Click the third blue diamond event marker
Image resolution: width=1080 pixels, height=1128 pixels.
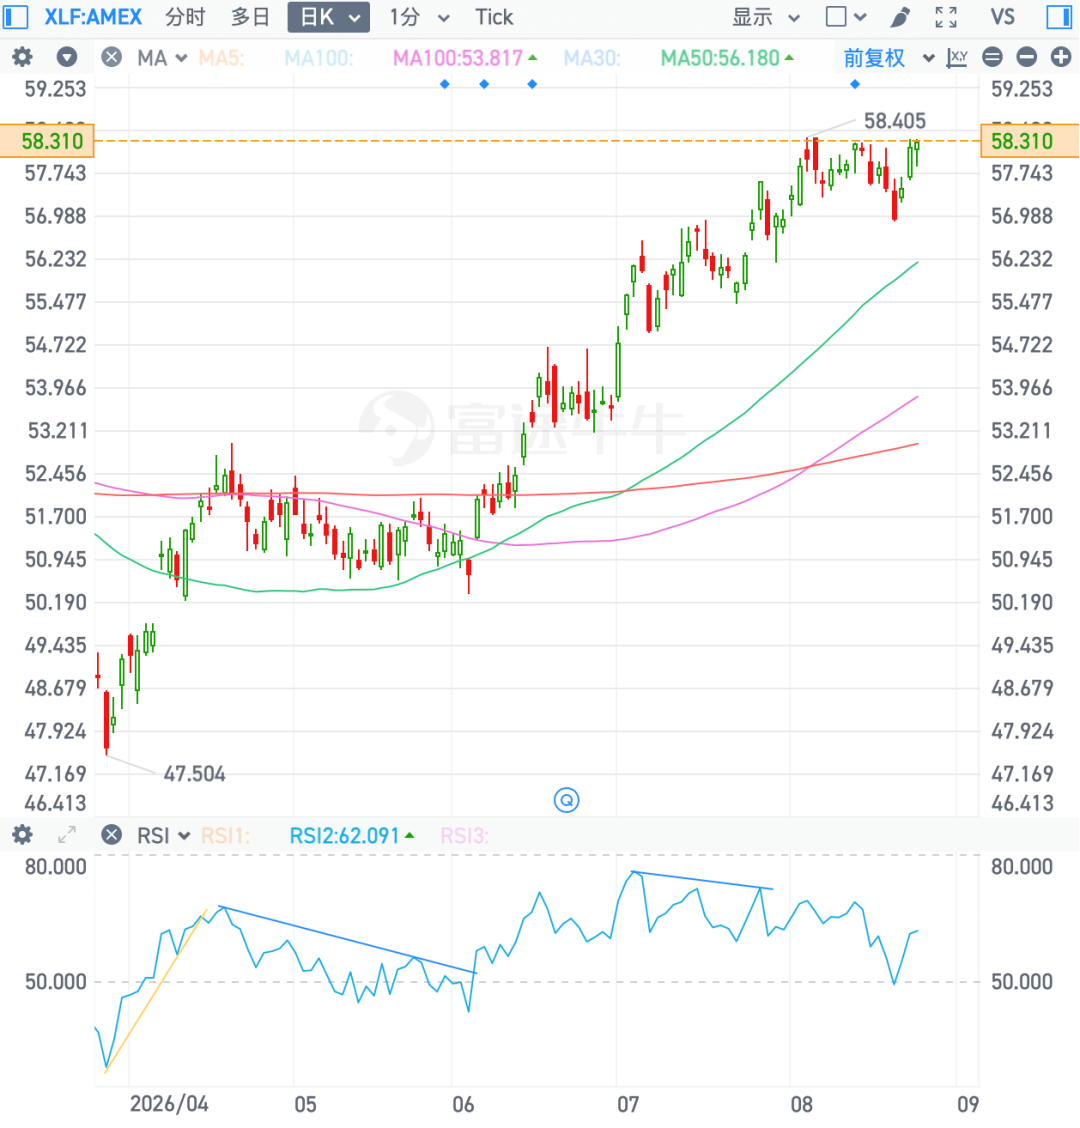click(x=532, y=84)
